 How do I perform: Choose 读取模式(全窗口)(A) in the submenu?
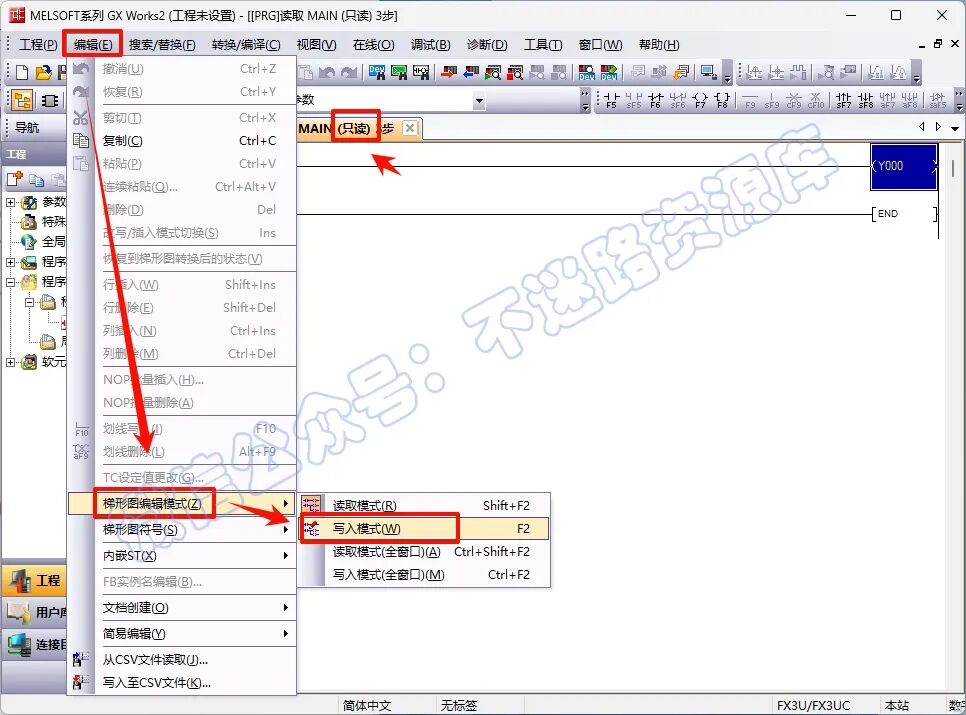(x=424, y=552)
